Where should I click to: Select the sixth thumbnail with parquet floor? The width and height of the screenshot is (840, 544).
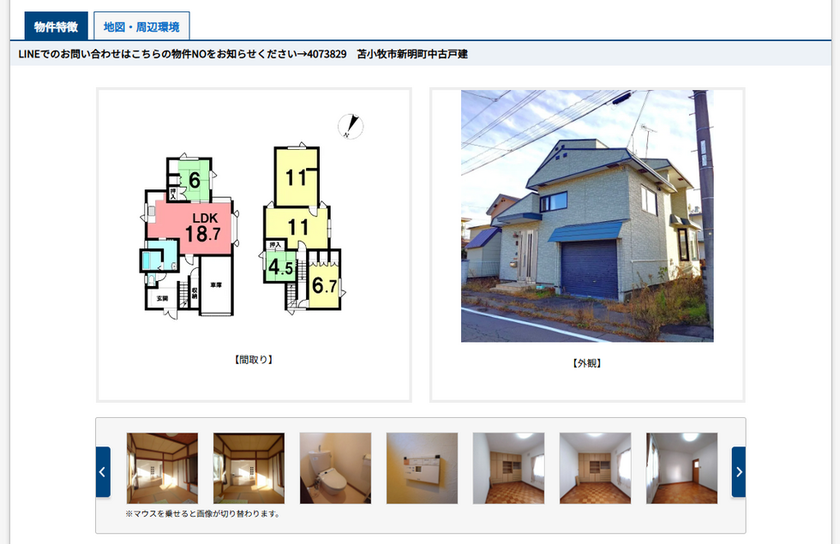[595, 467]
